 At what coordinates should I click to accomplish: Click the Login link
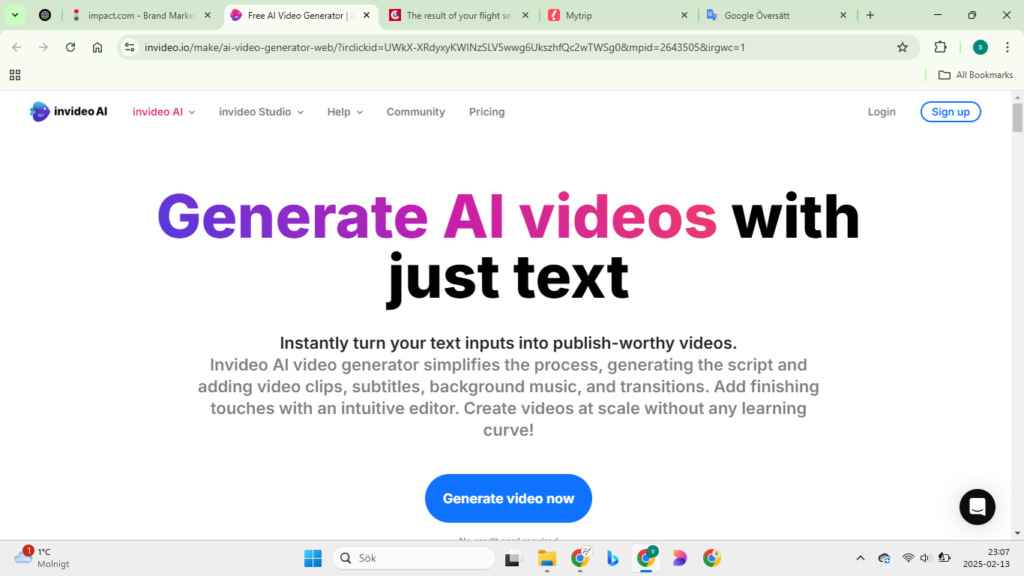pyautogui.click(x=881, y=112)
